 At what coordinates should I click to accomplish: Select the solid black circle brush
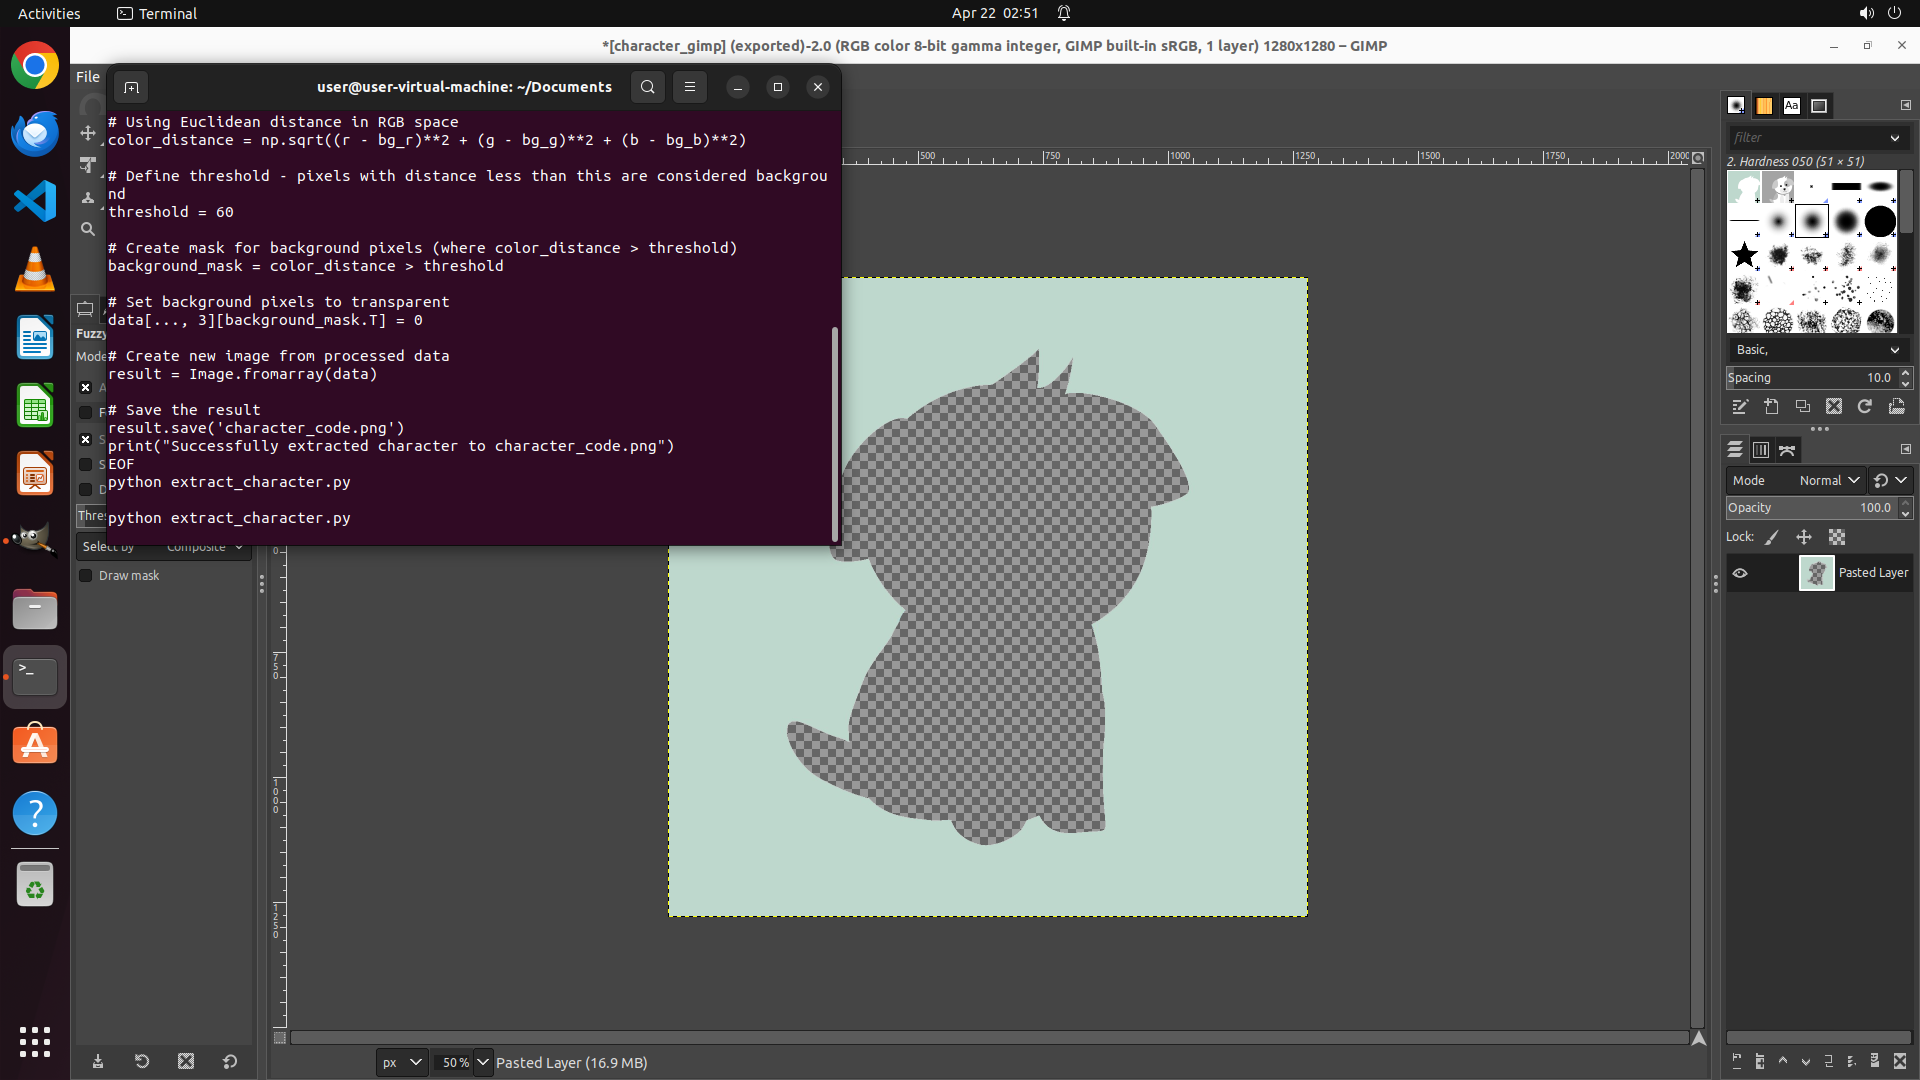(1880, 221)
